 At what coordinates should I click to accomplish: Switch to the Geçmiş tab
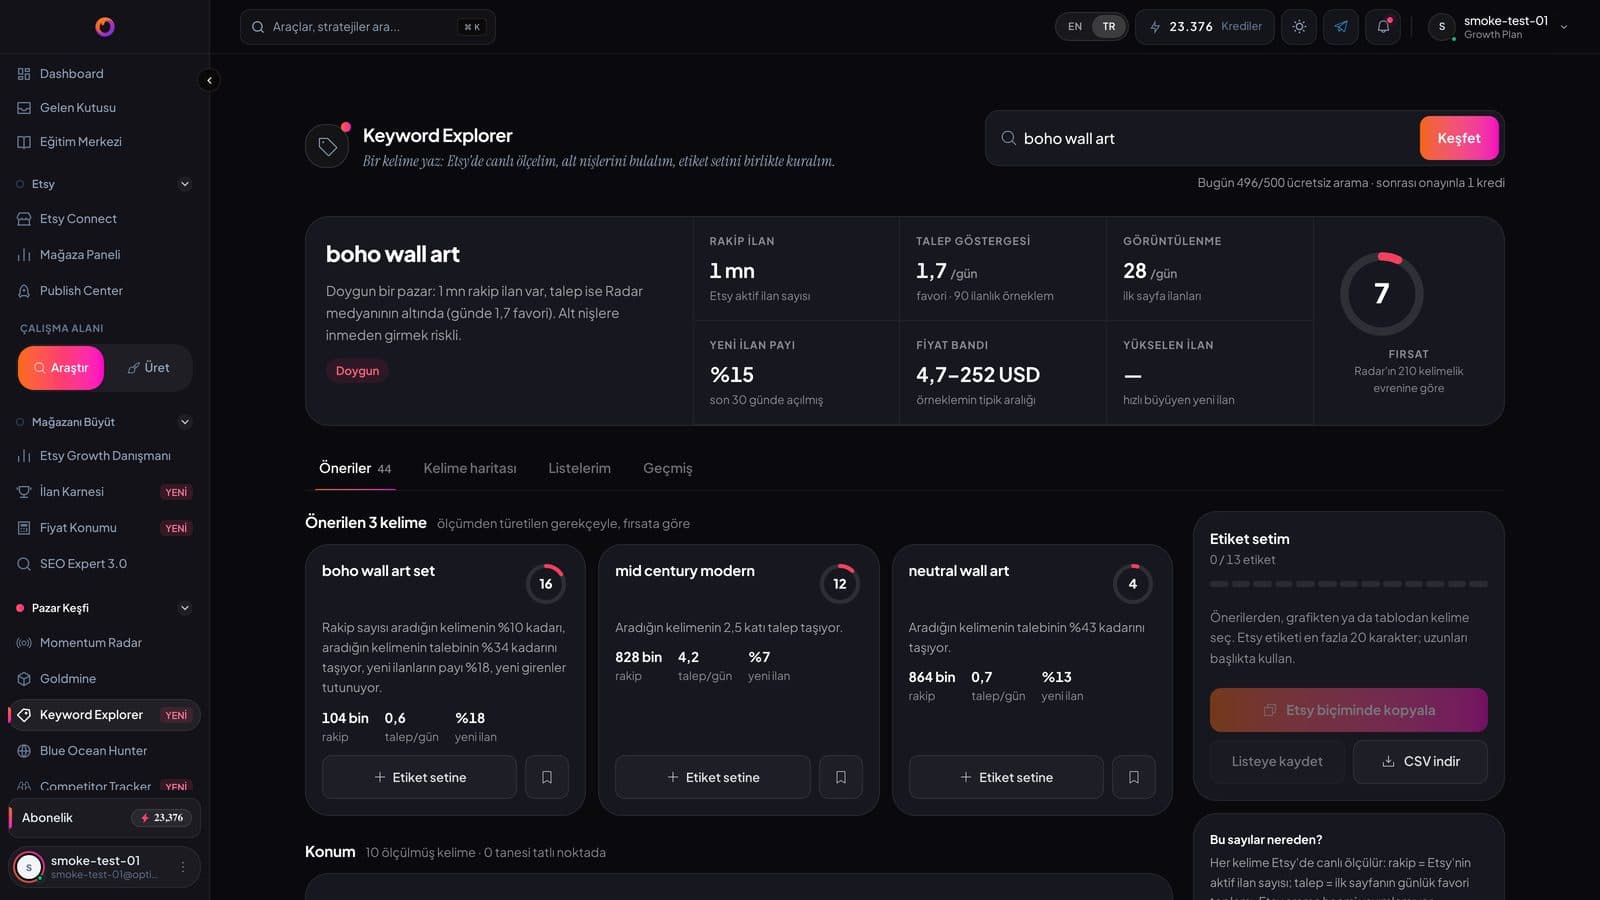667,468
